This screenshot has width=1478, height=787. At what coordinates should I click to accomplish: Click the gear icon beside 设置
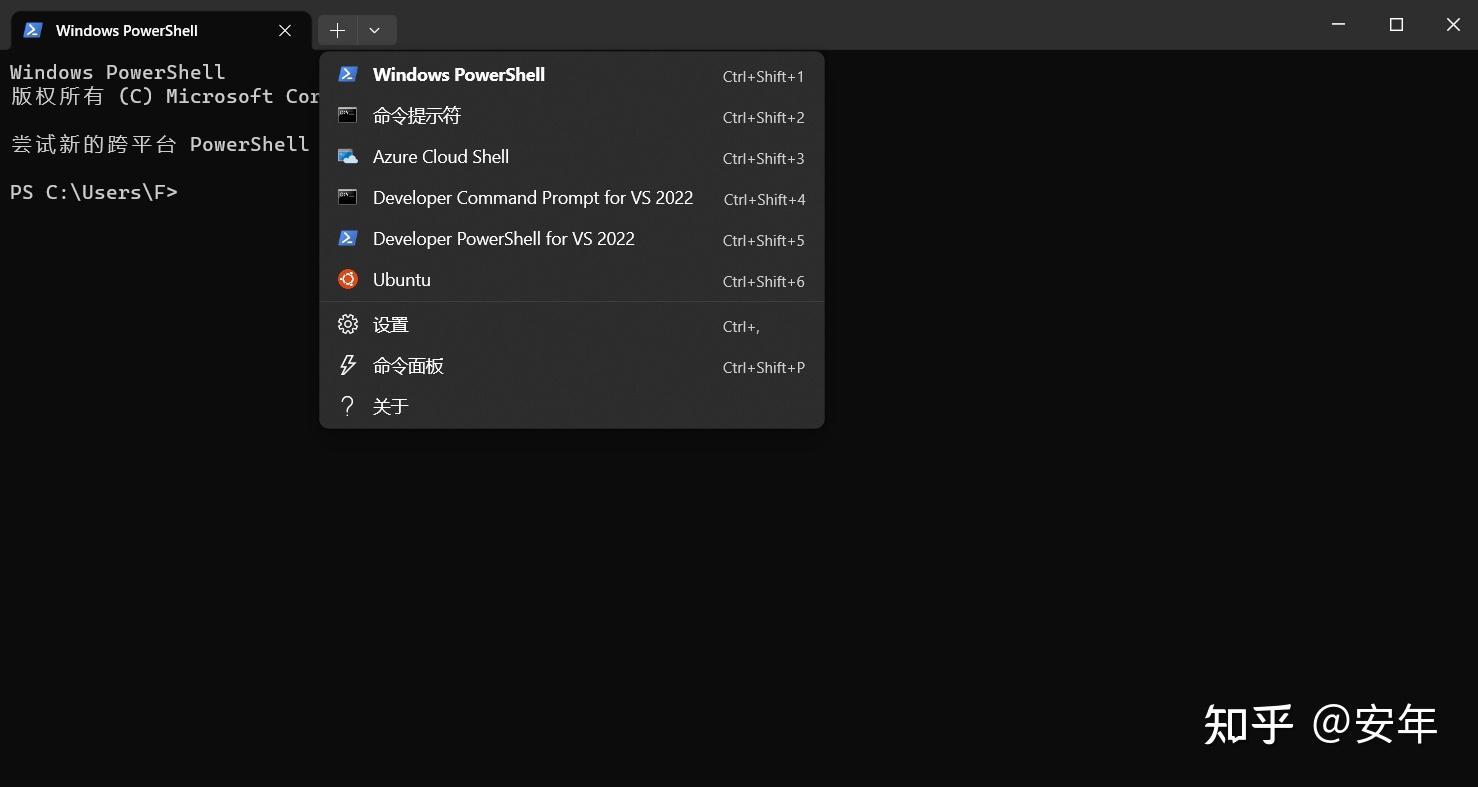click(348, 325)
